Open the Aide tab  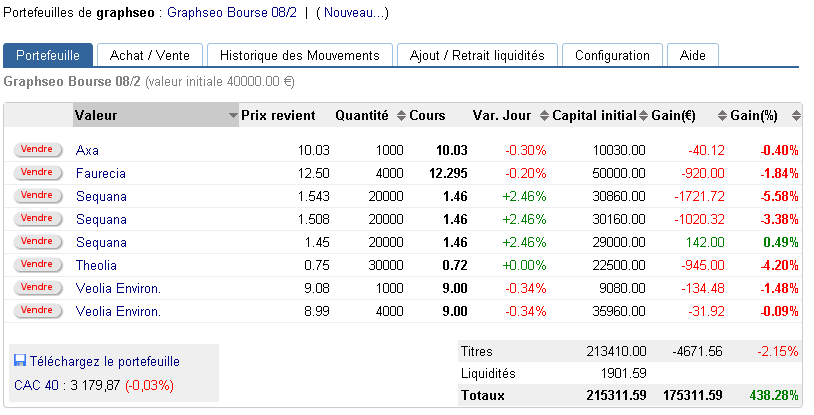(x=692, y=56)
